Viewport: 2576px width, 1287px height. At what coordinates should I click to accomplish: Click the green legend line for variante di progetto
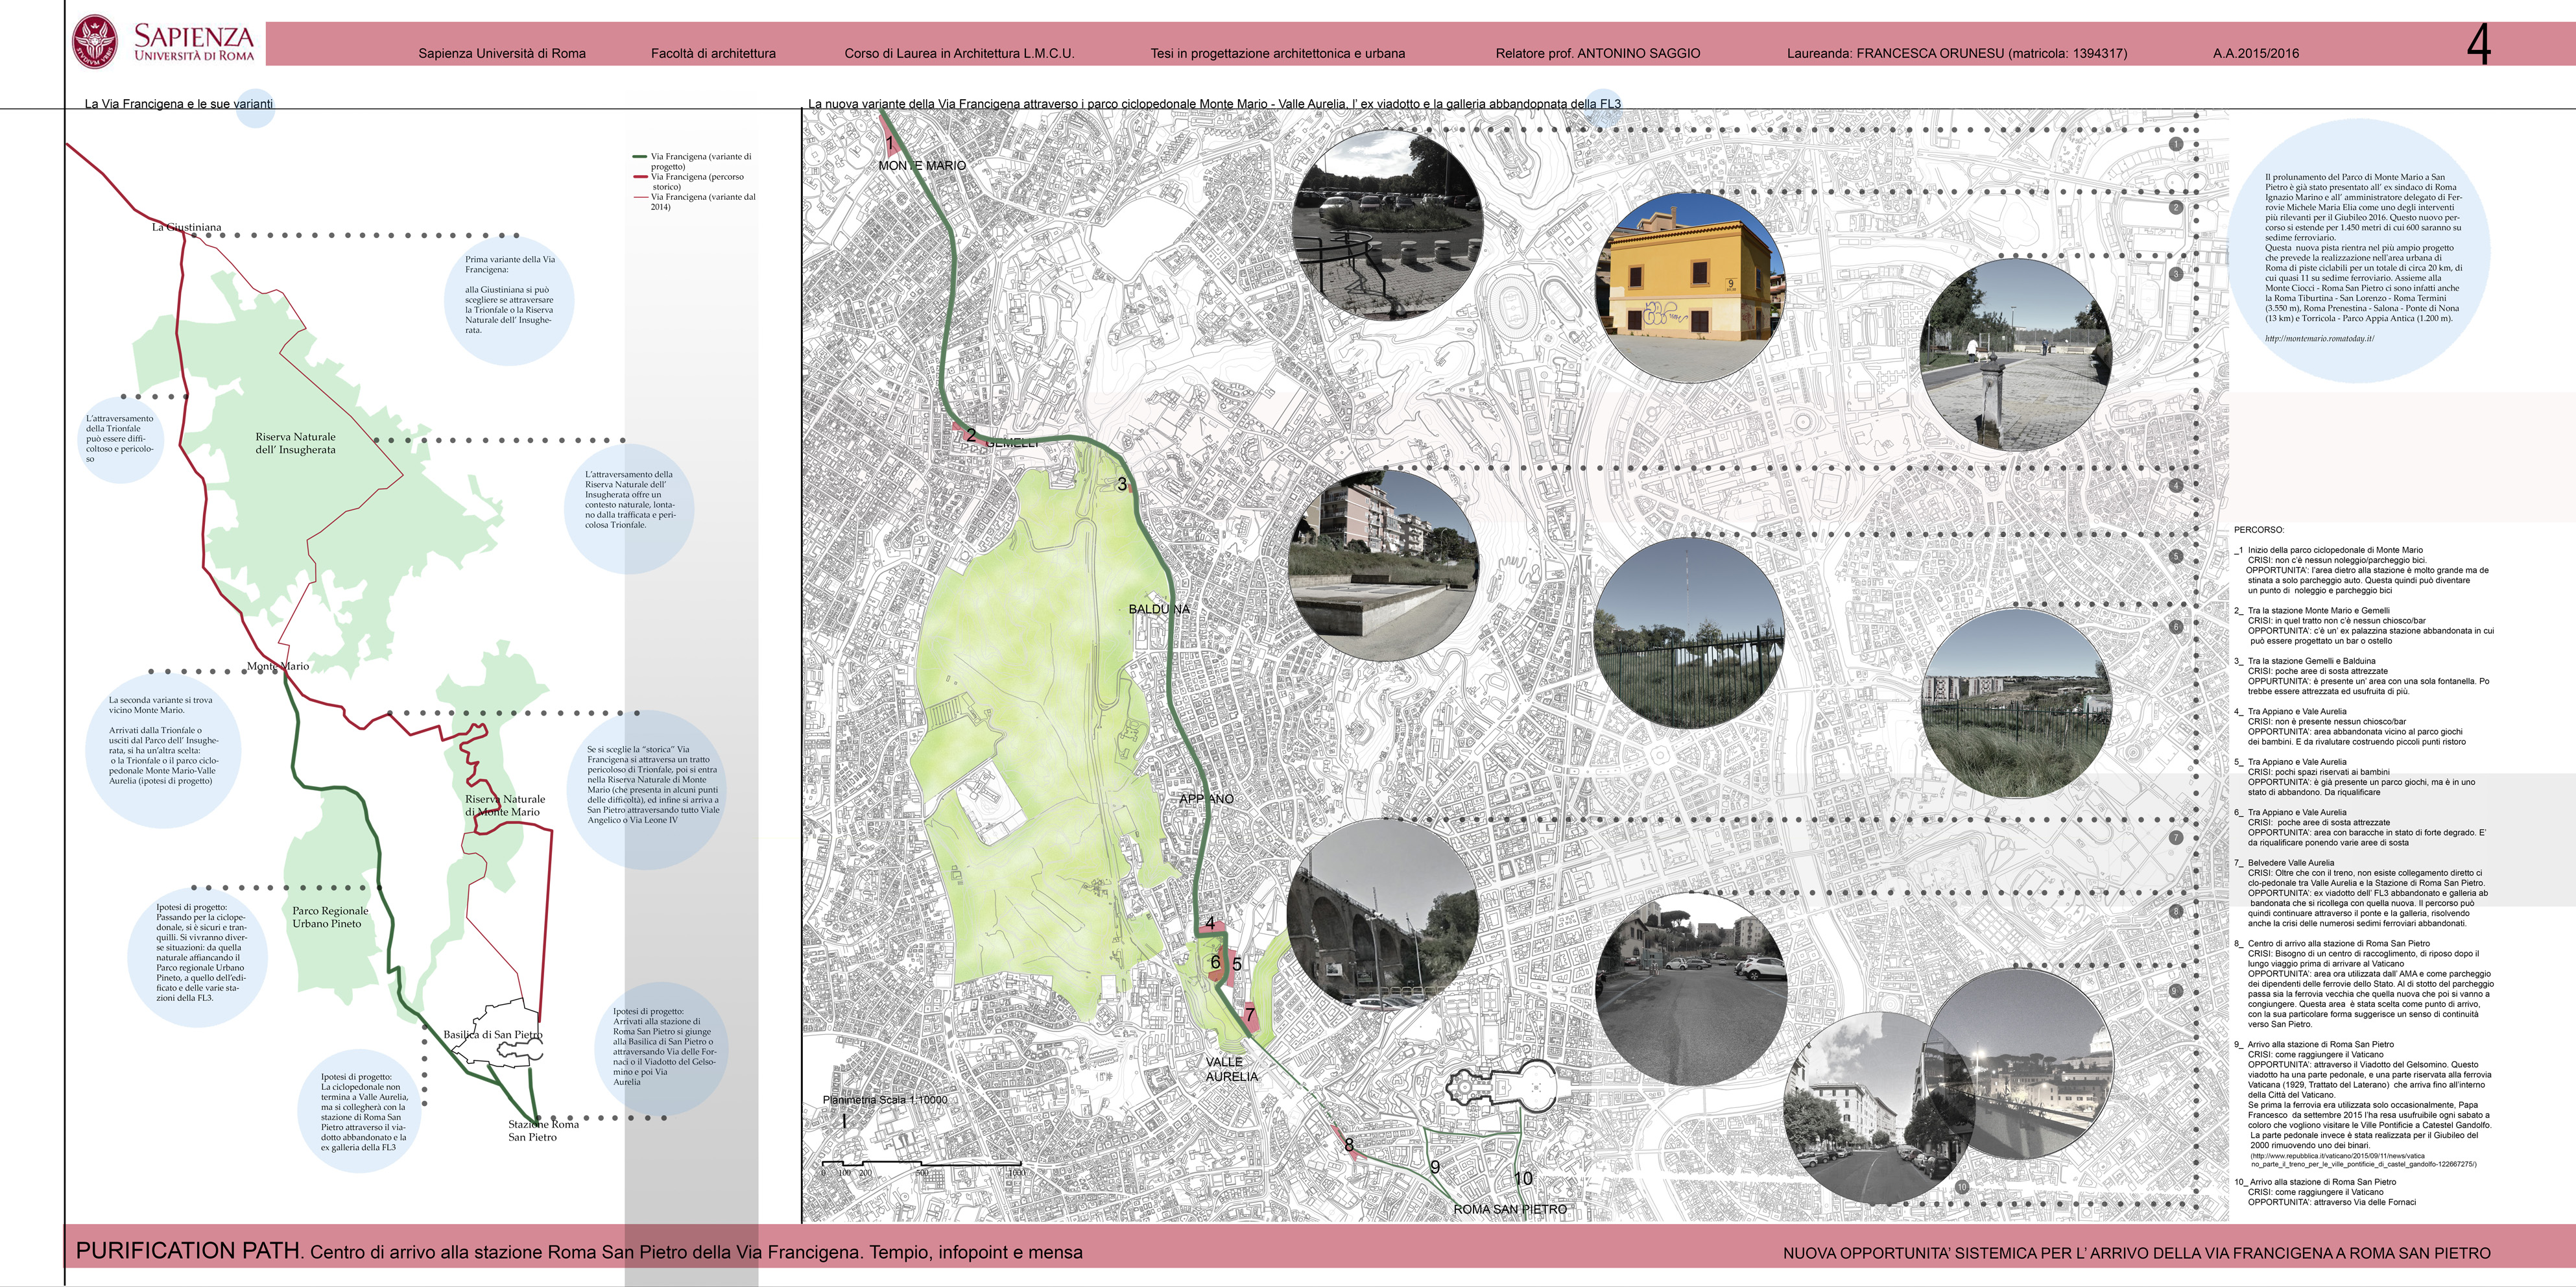tap(640, 157)
